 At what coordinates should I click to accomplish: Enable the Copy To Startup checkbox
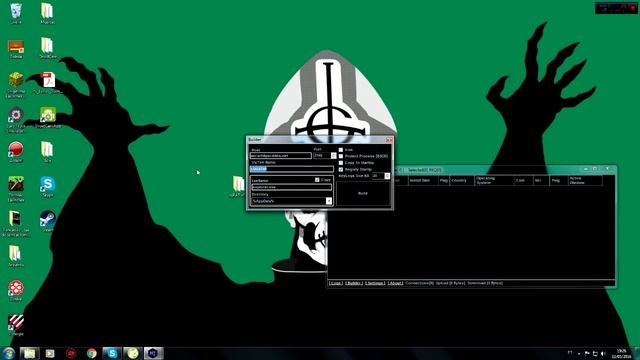341,162
